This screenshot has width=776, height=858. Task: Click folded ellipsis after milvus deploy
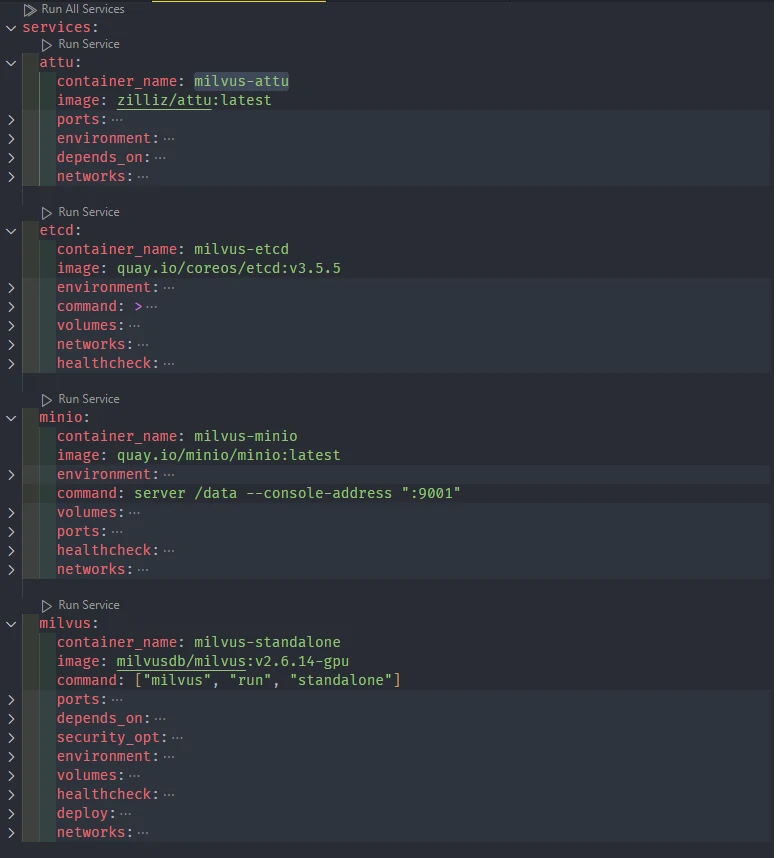pos(125,814)
